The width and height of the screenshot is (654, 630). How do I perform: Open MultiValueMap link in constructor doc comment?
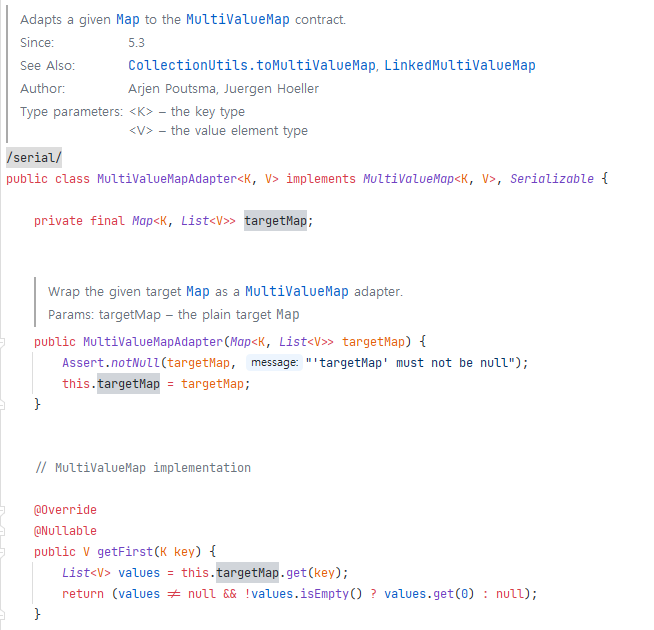[297, 291]
